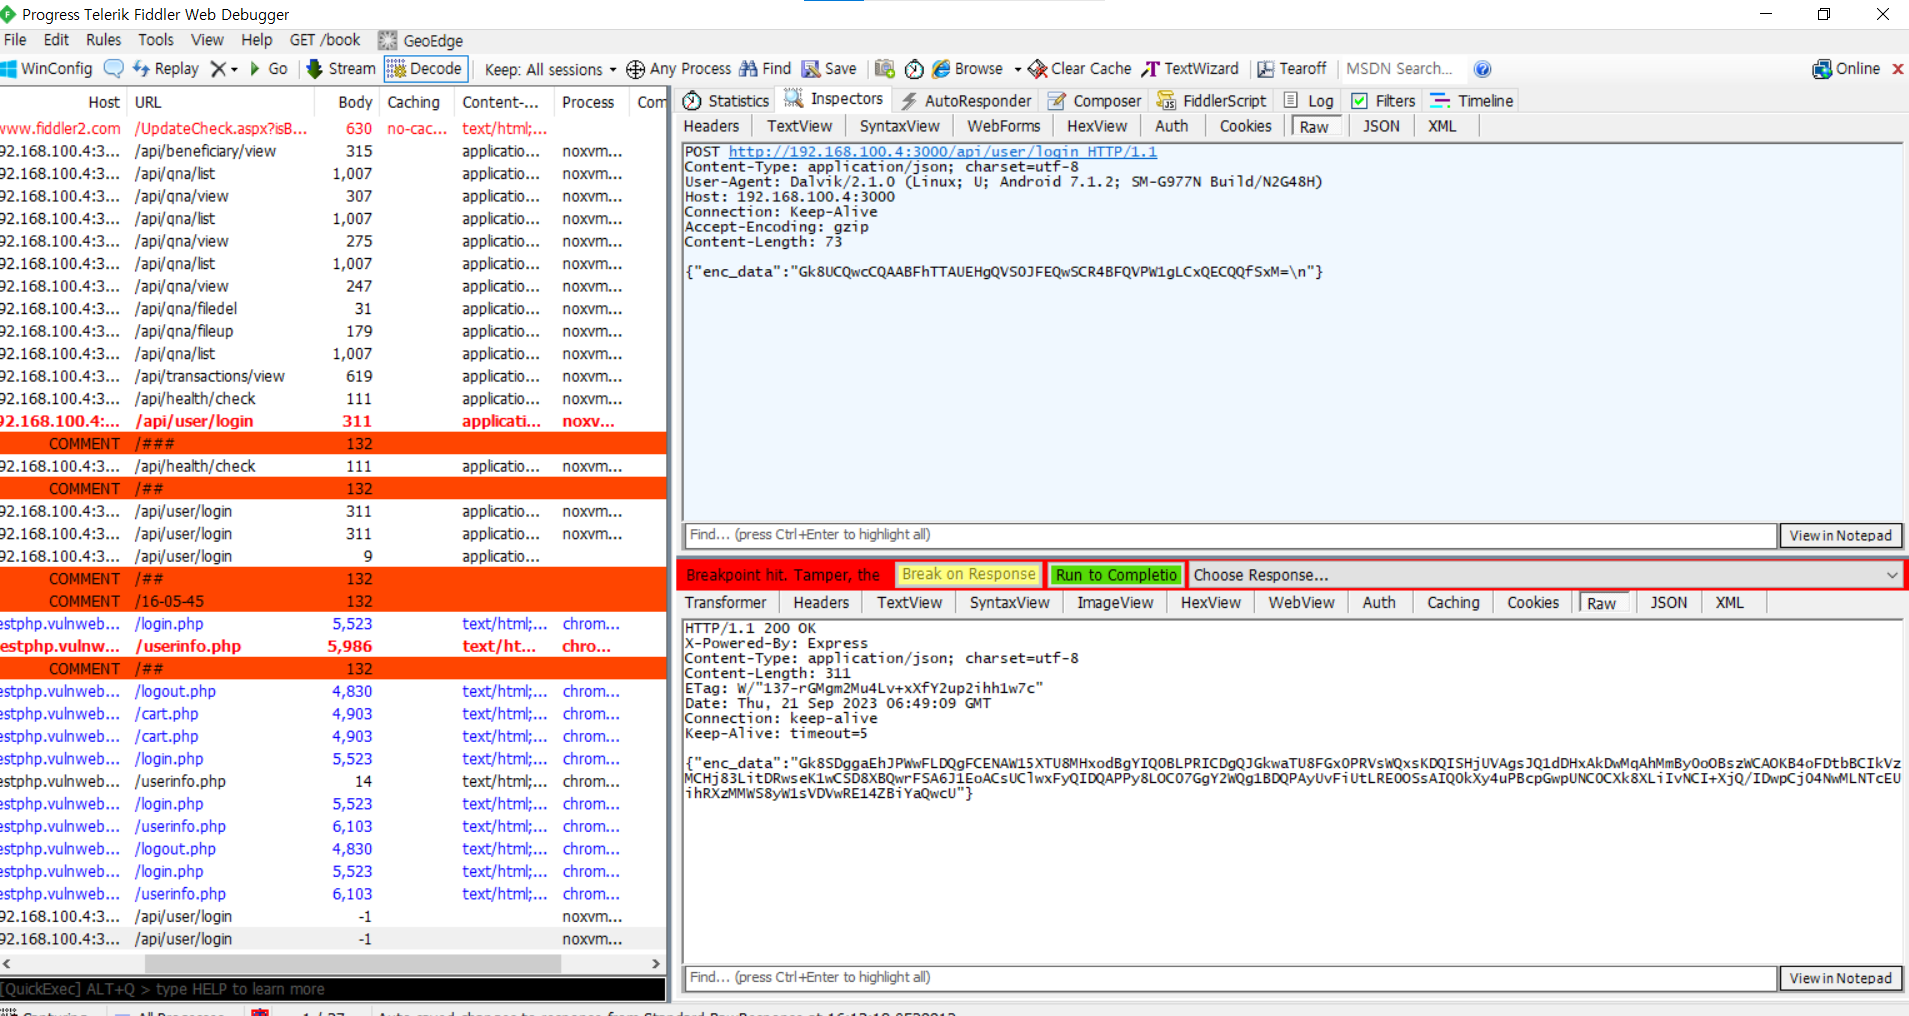The width and height of the screenshot is (1909, 1016).
Task: Click the session list scroll-right arrow
Action: coord(656,964)
